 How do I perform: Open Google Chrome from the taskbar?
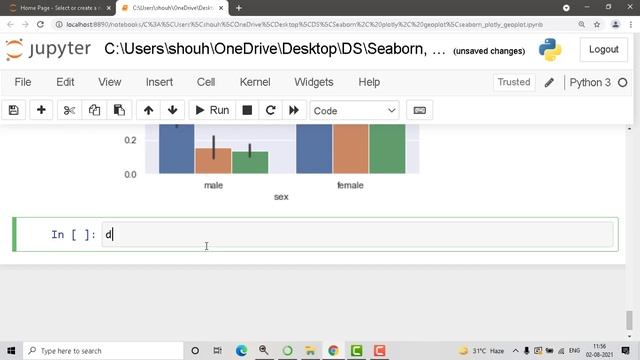coord(333,351)
